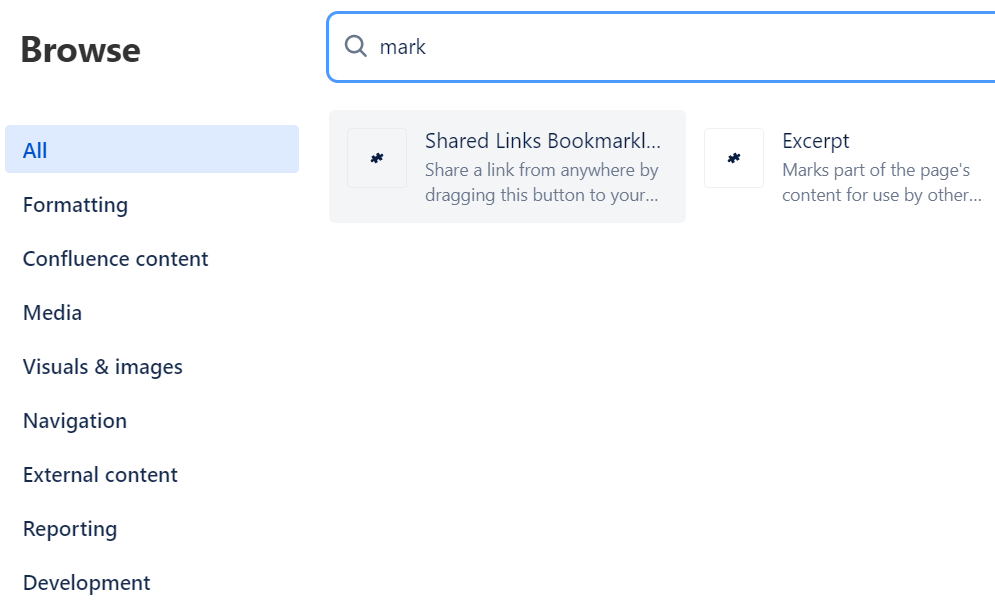The height and width of the screenshot is (606, 995).
Task: Click the Excerpt macro title
Action: (x=816, y=141)
